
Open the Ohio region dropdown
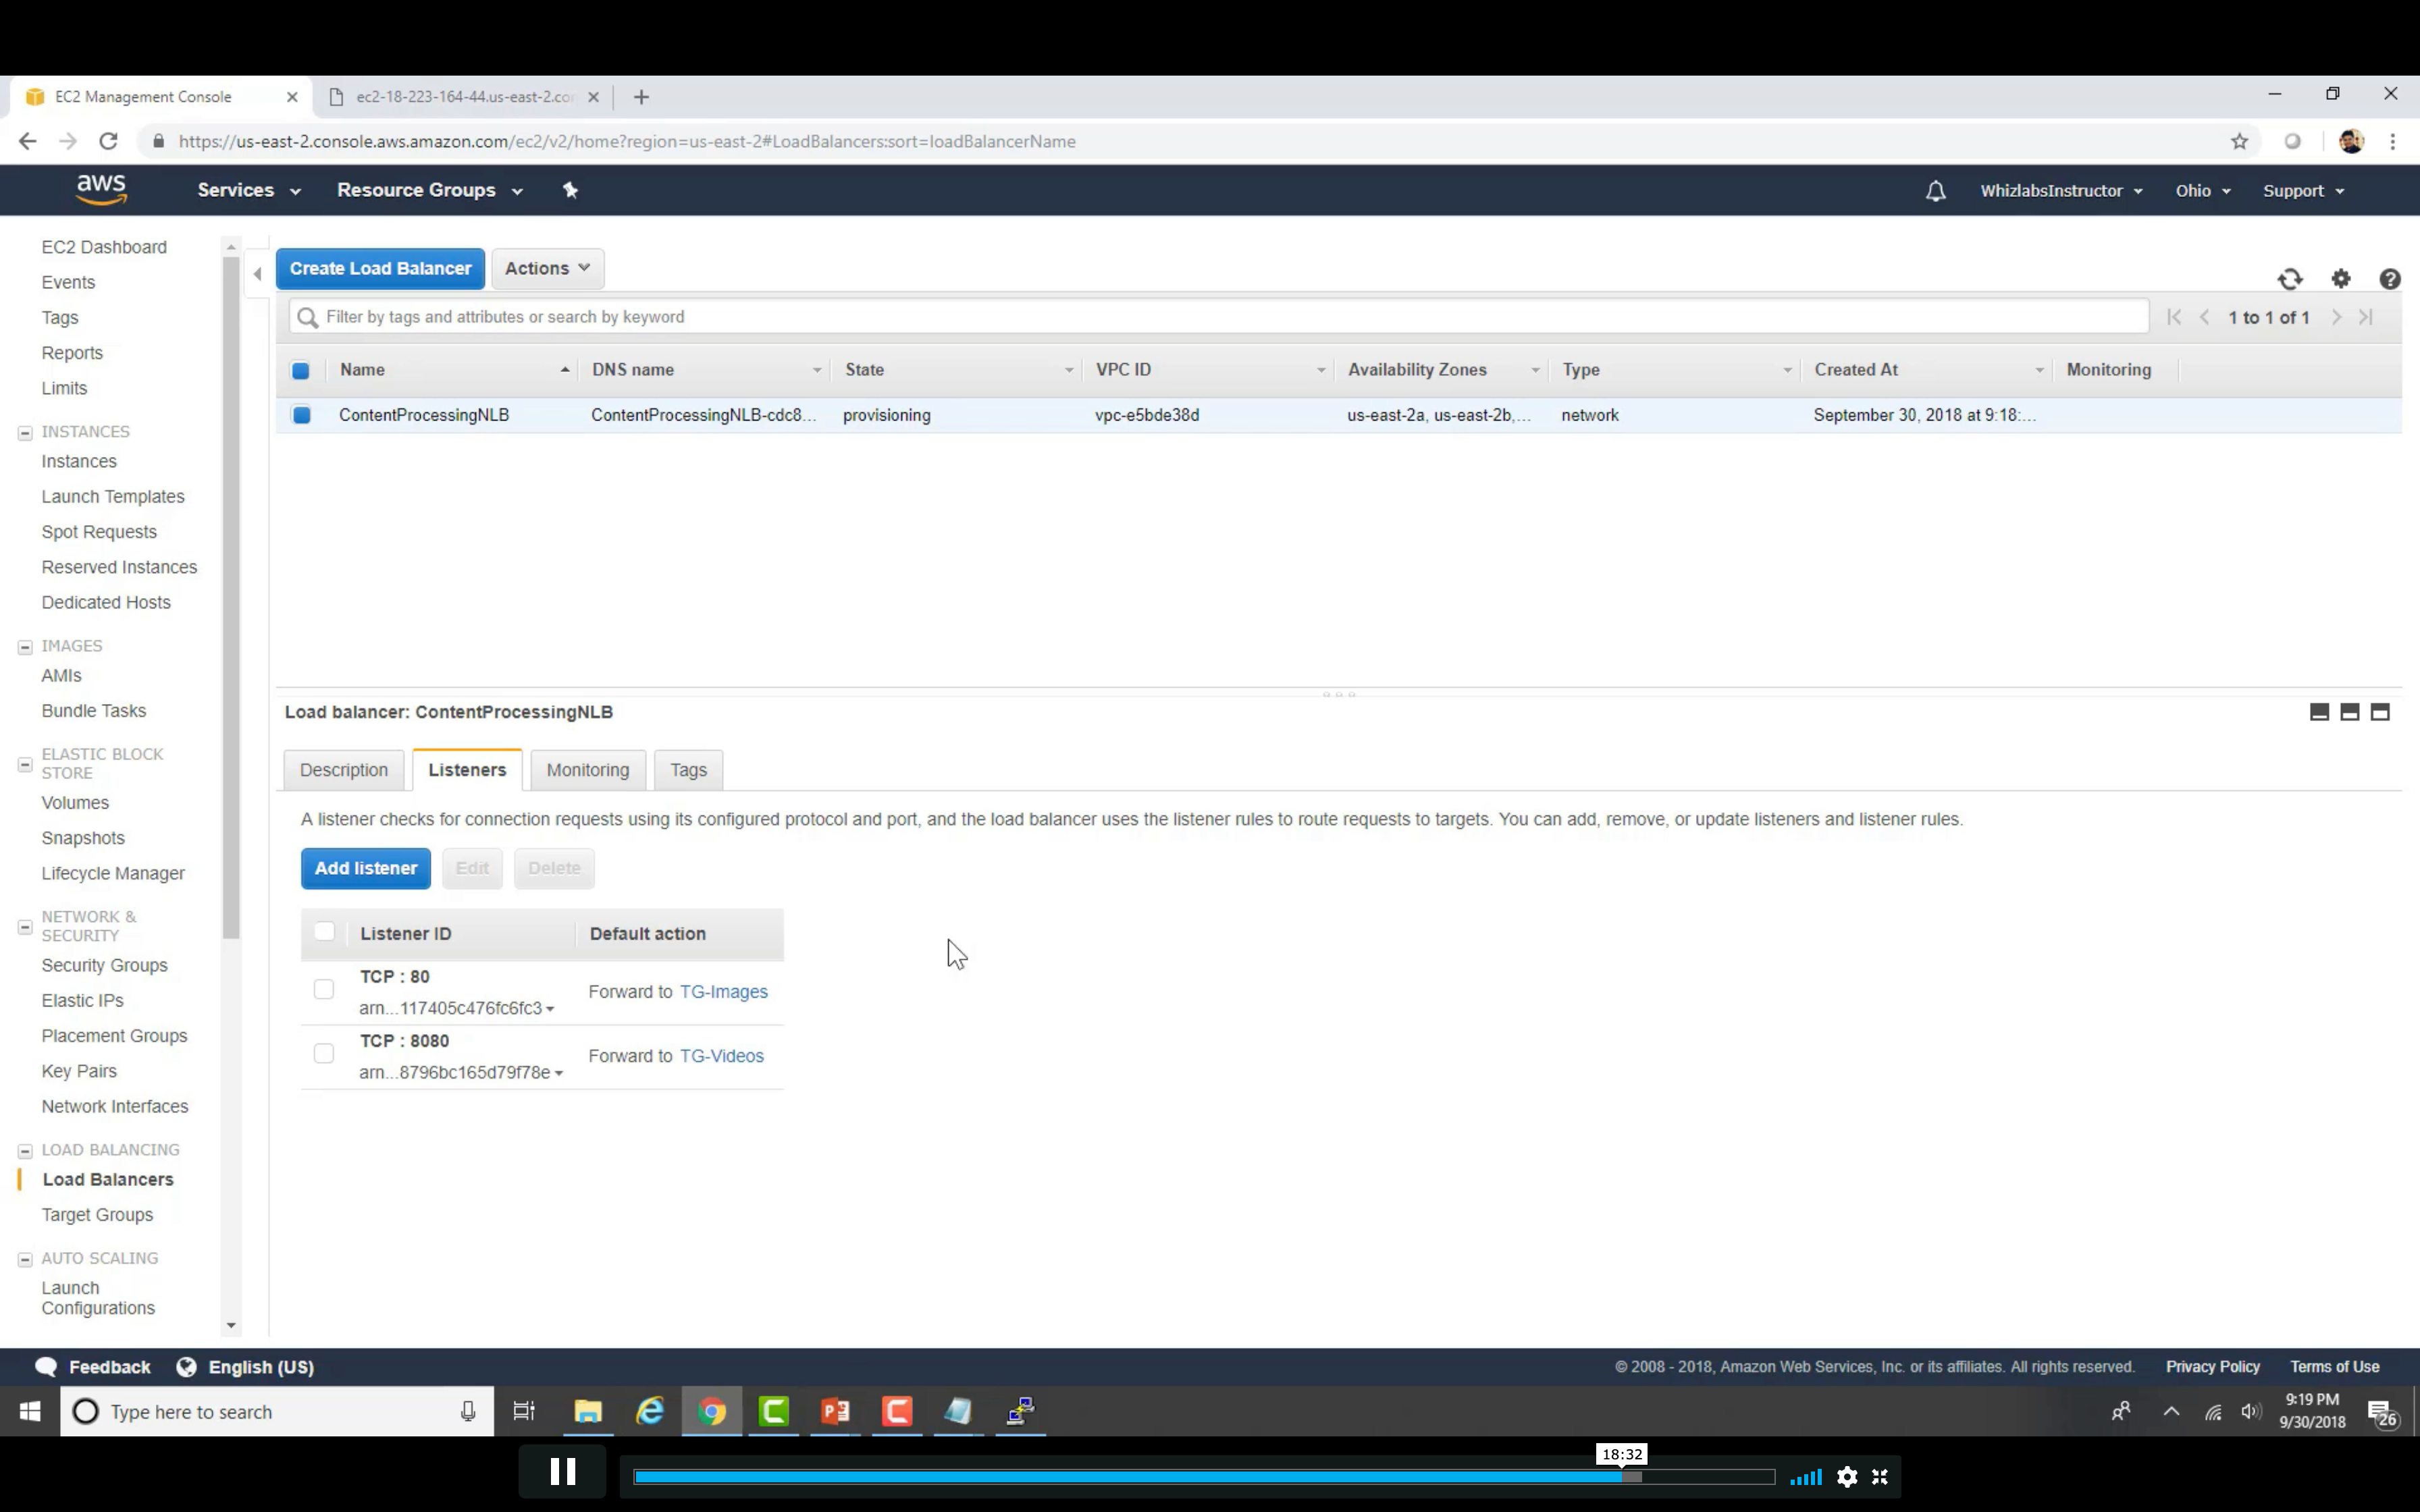coord(2202,191)
